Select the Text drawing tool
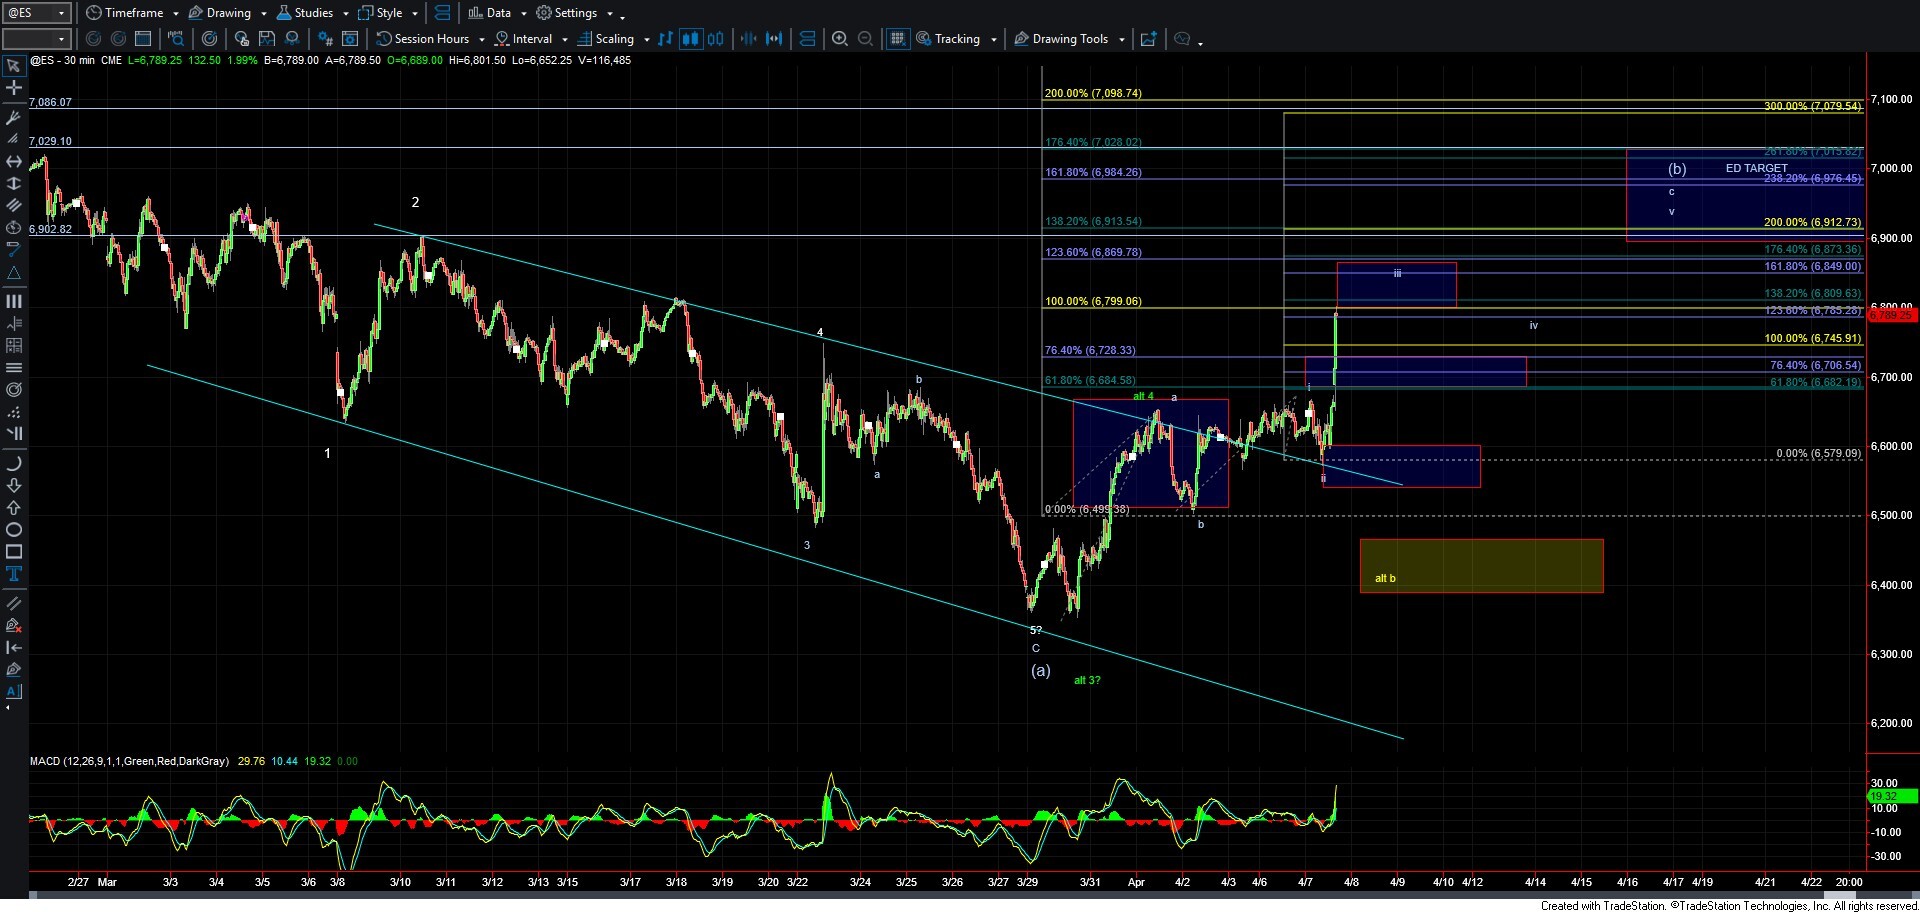1920x912 pixels. [x=14, y=574]
